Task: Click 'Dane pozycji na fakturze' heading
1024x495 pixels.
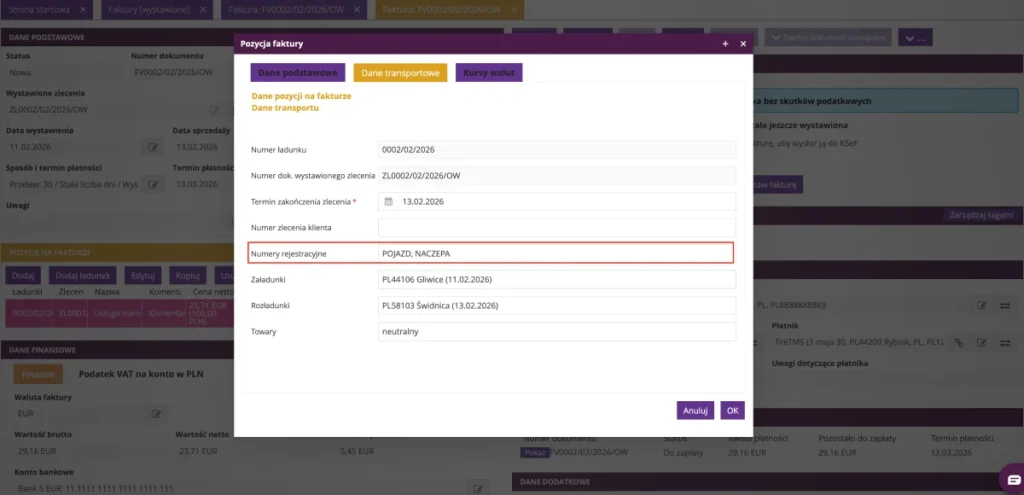Action: tap(301, 96)
